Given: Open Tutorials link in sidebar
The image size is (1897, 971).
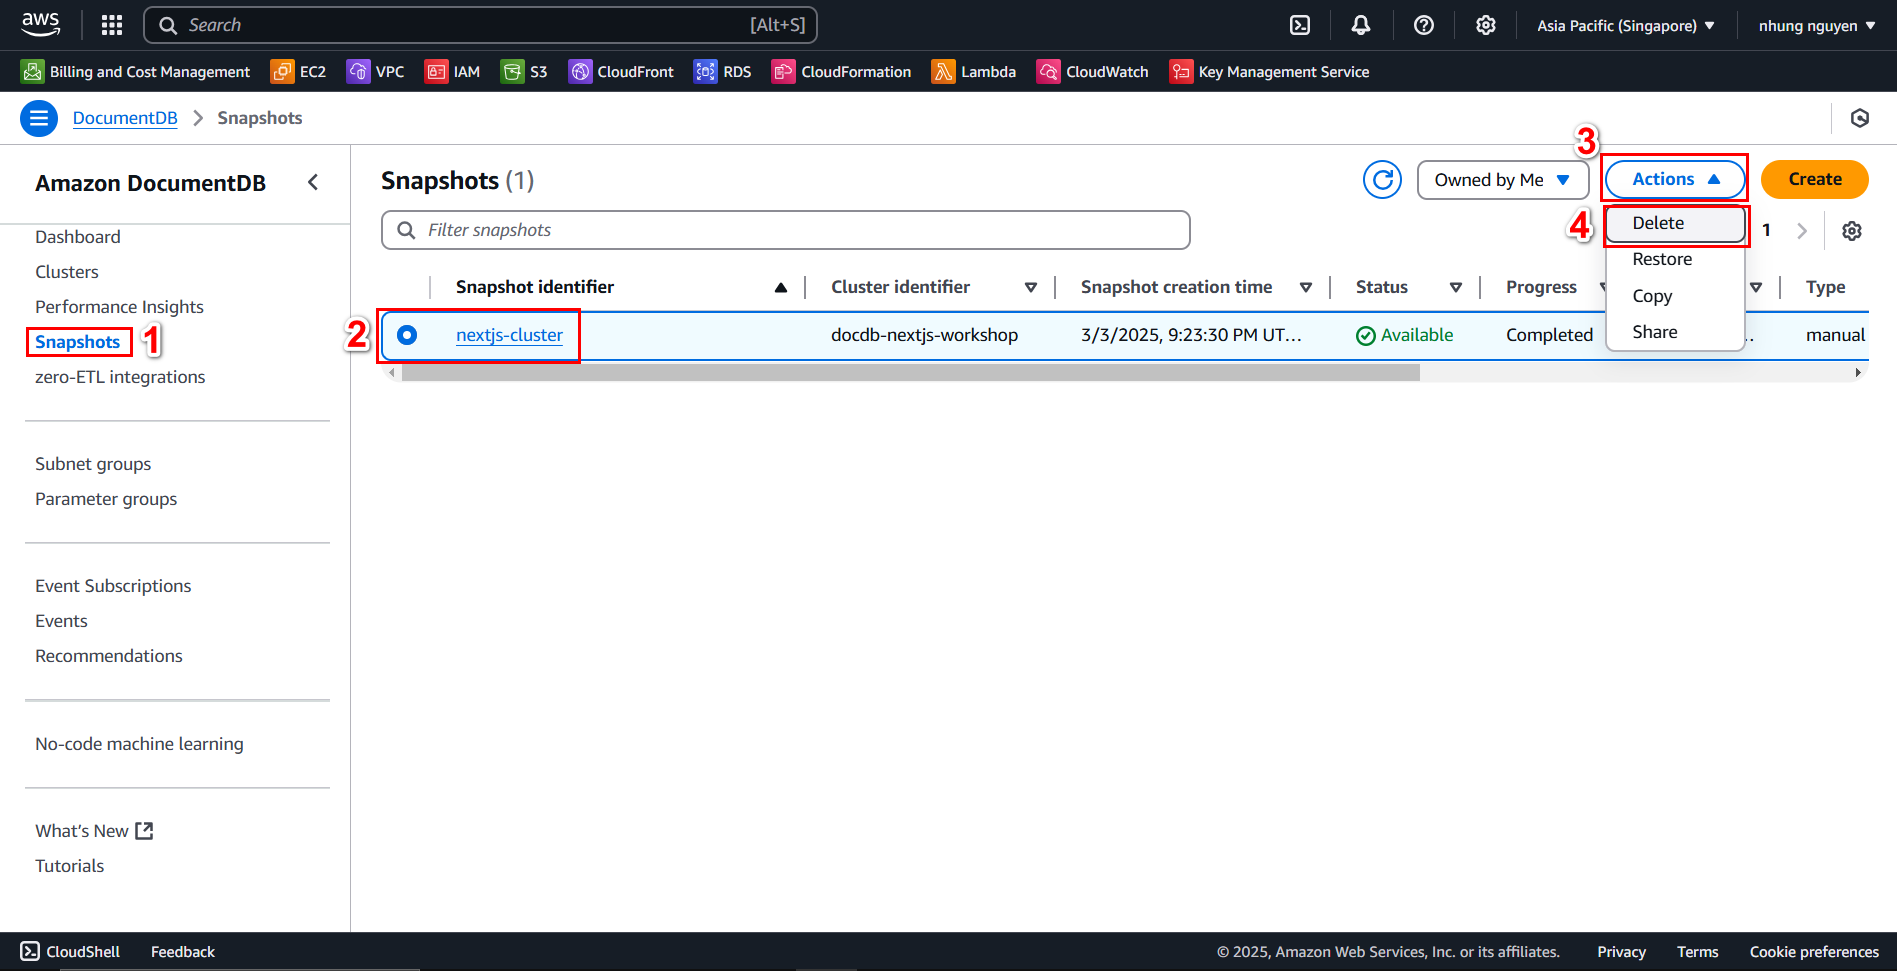Looking at the screenshot, I should (x=70, y=866).
